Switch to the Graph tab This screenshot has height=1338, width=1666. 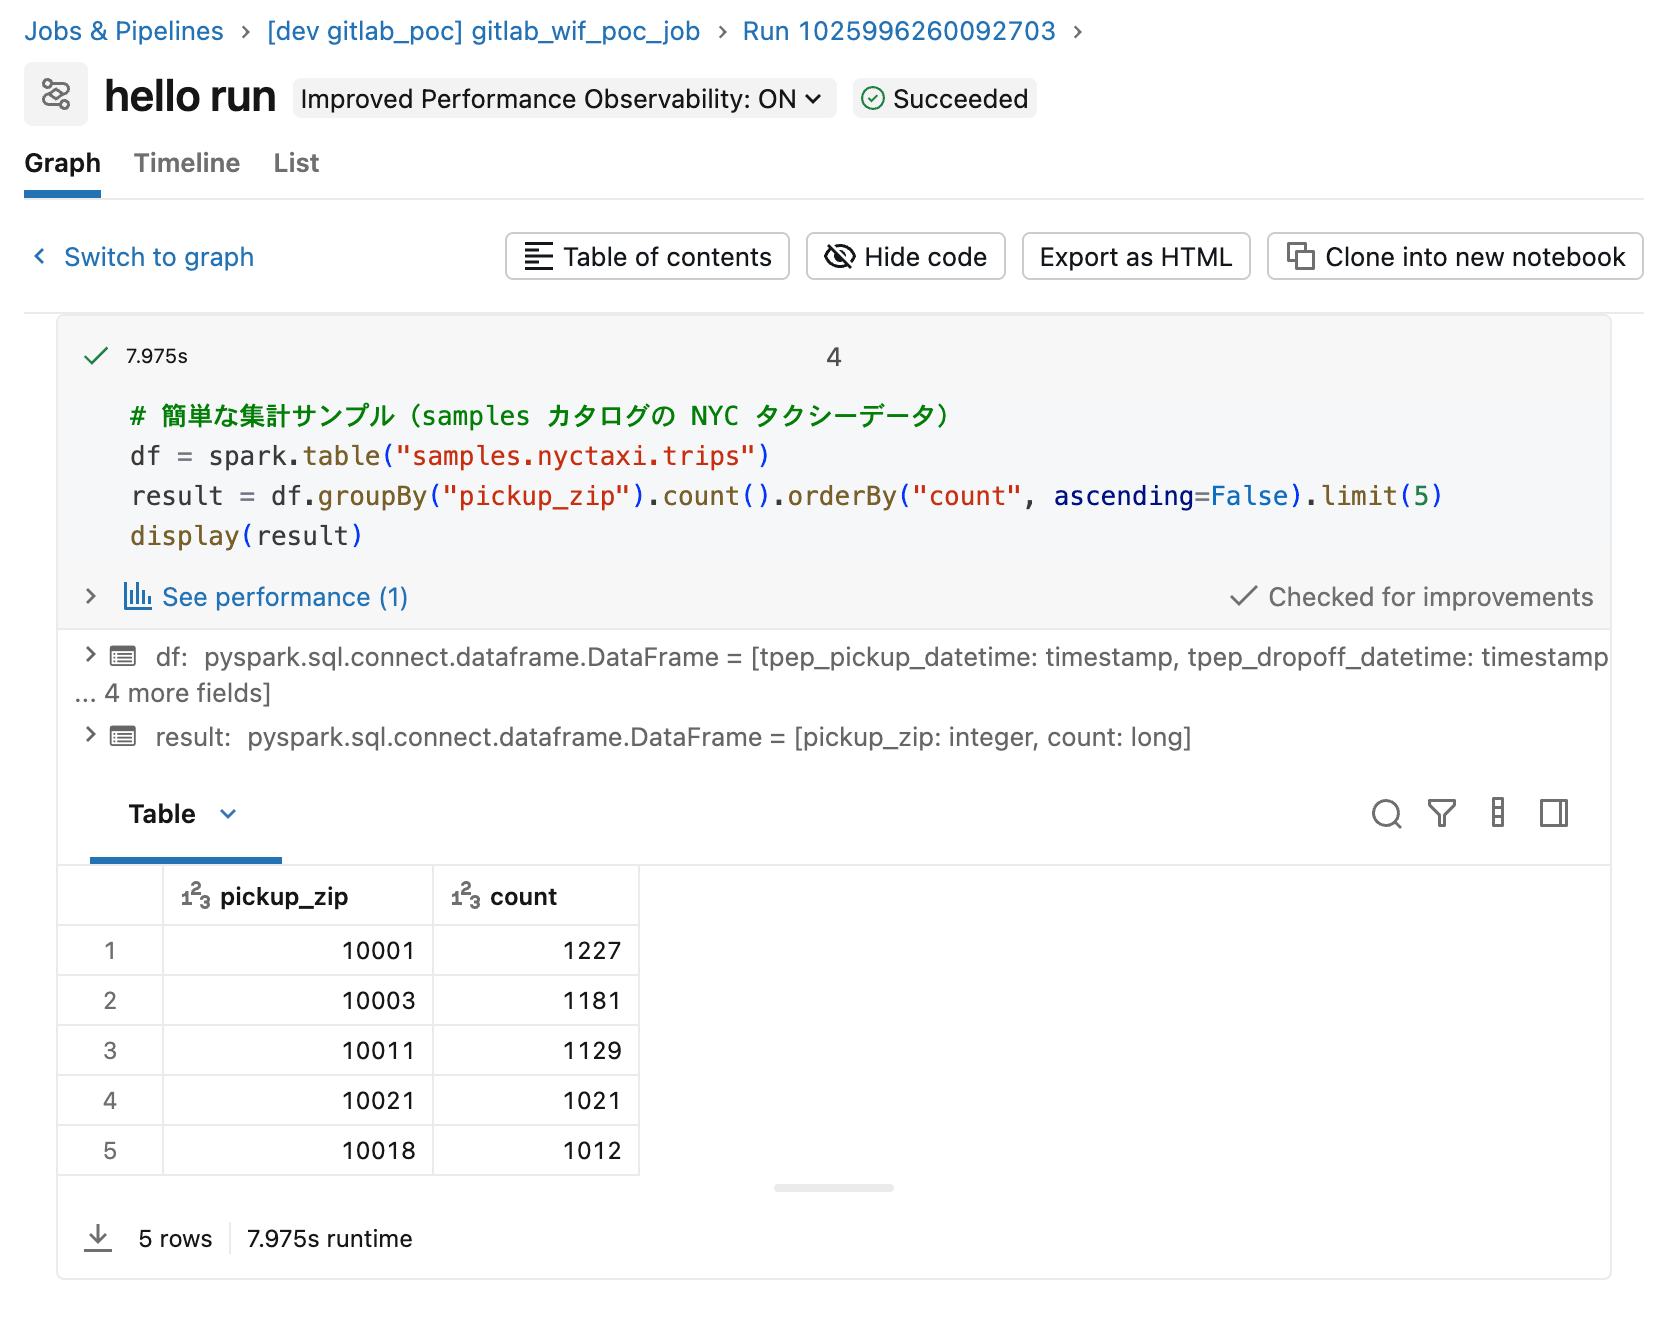click(62, 163)
